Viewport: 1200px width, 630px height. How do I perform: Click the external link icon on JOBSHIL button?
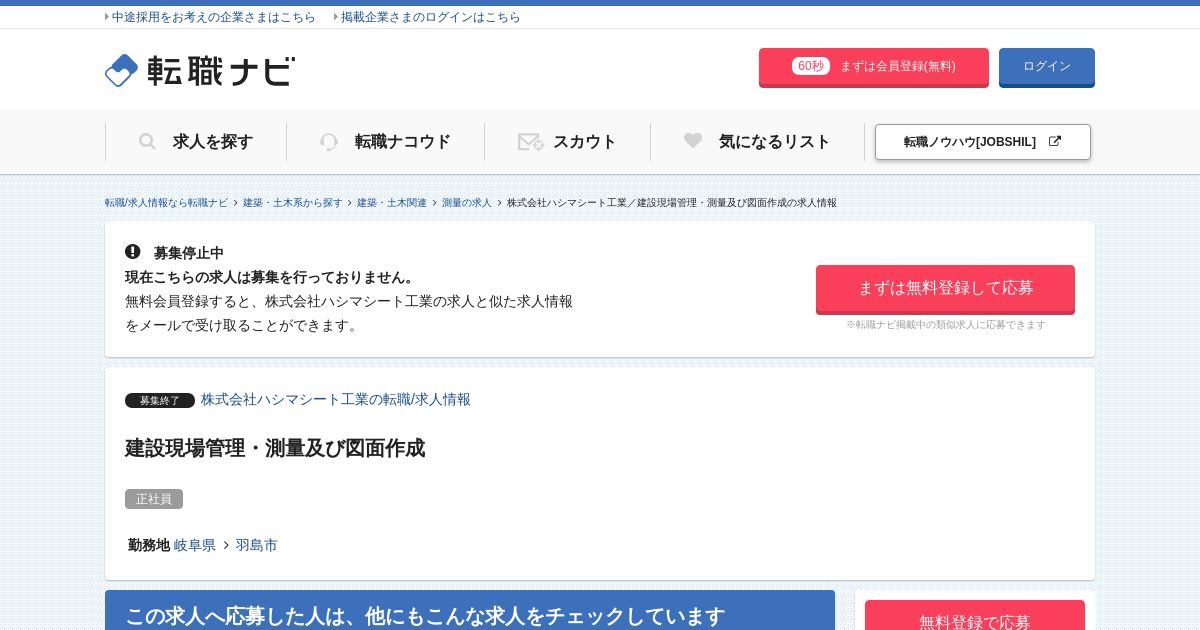point(1054,141)
